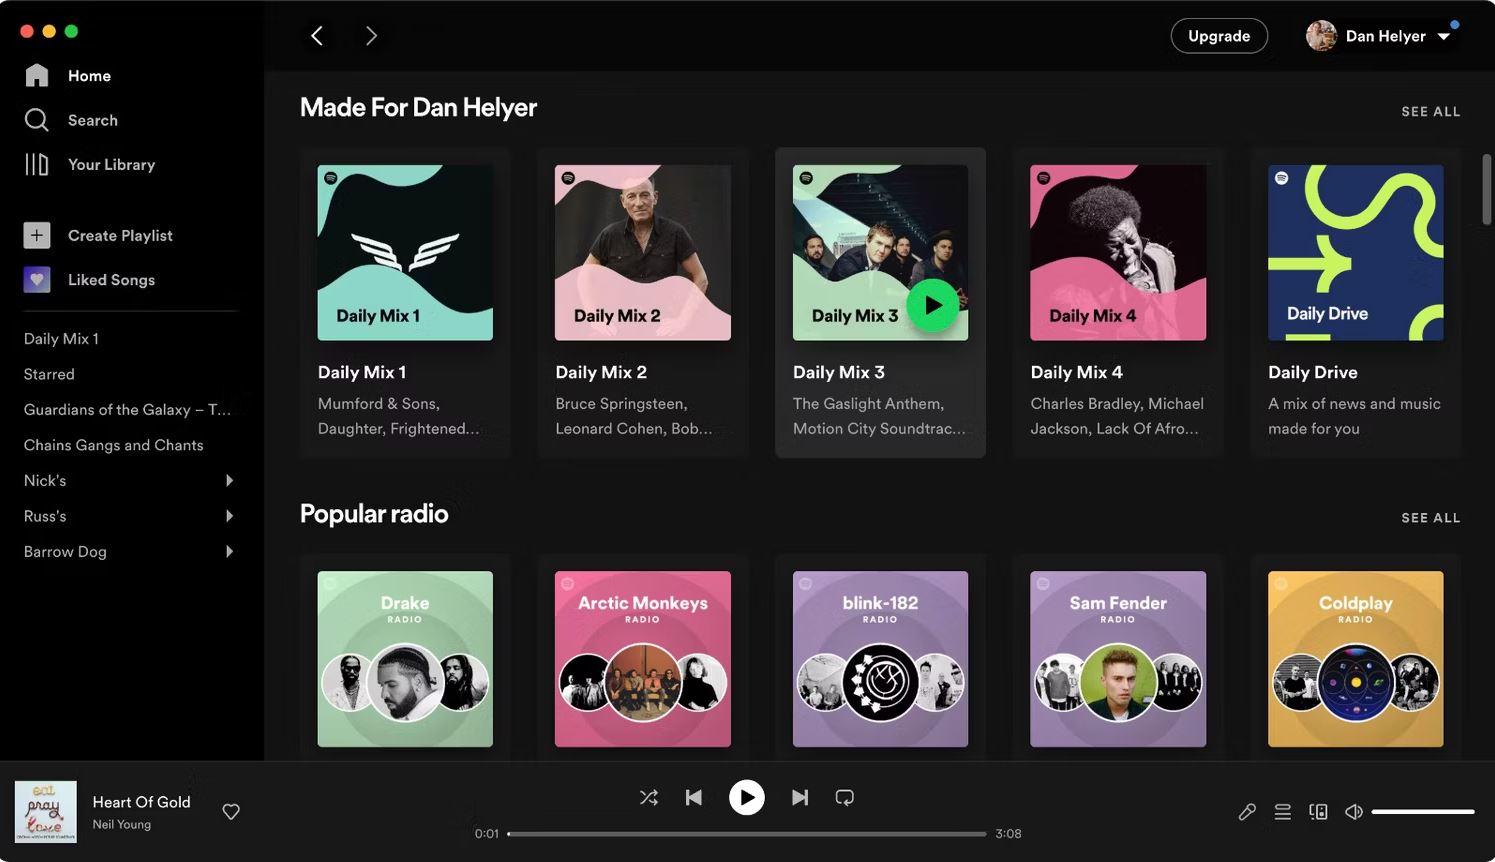Screen dimensions: 1495x862
Task: Open Daily Mix 1 cover card
Action: 405,253
